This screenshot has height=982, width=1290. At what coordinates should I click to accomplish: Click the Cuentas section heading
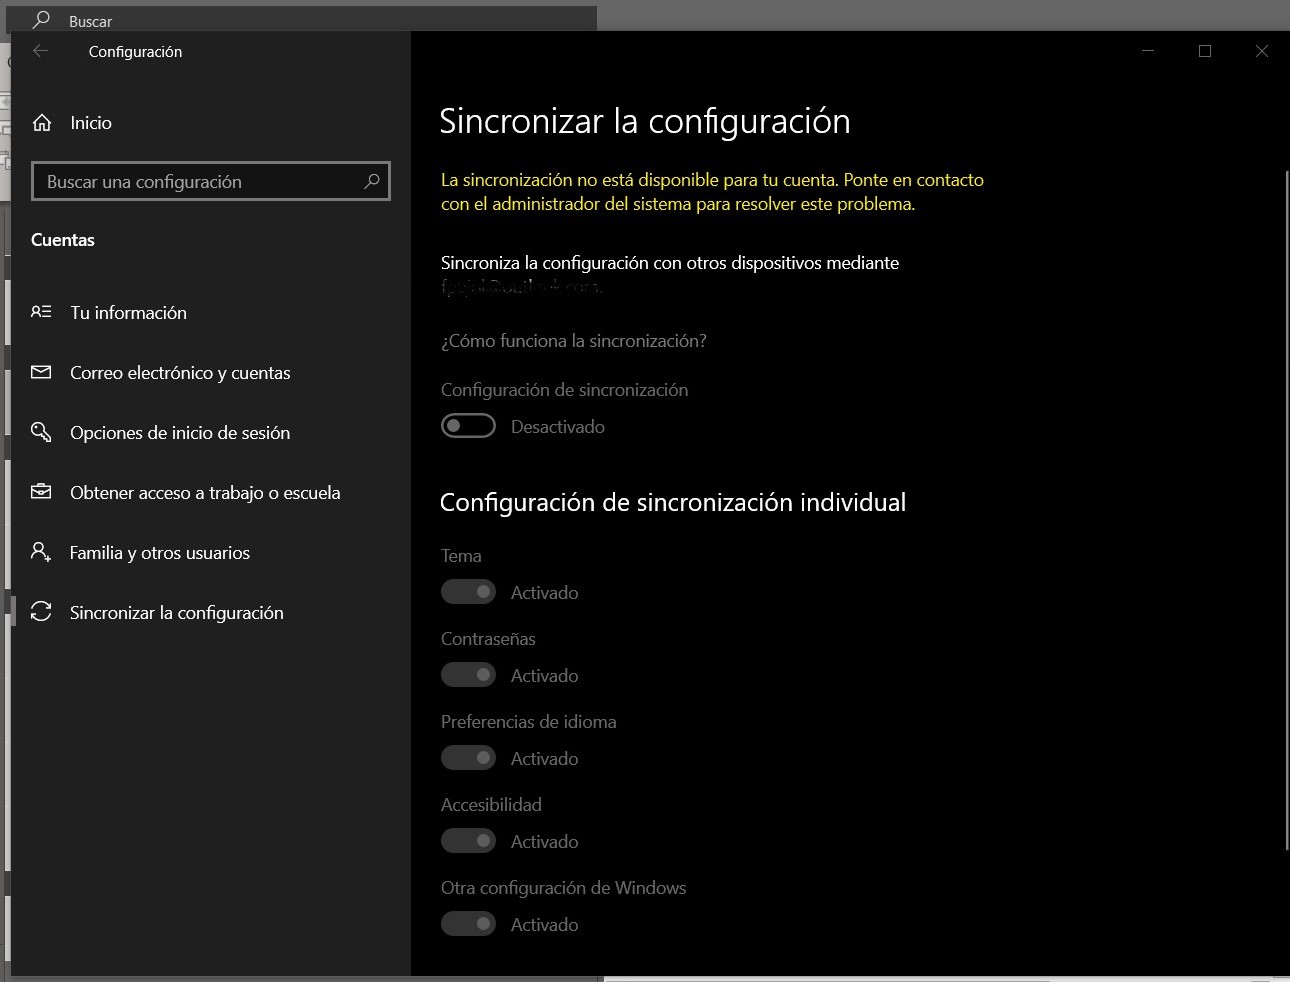click(x=63, y=240)
